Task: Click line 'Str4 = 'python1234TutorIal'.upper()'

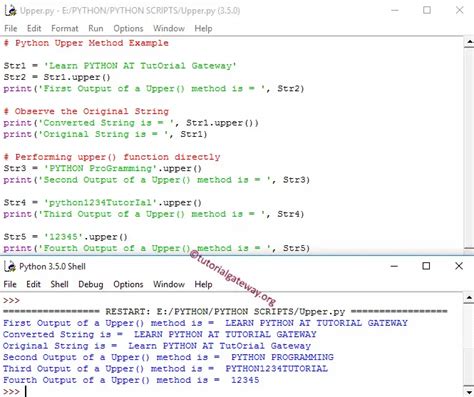Action: pos(103,203)
